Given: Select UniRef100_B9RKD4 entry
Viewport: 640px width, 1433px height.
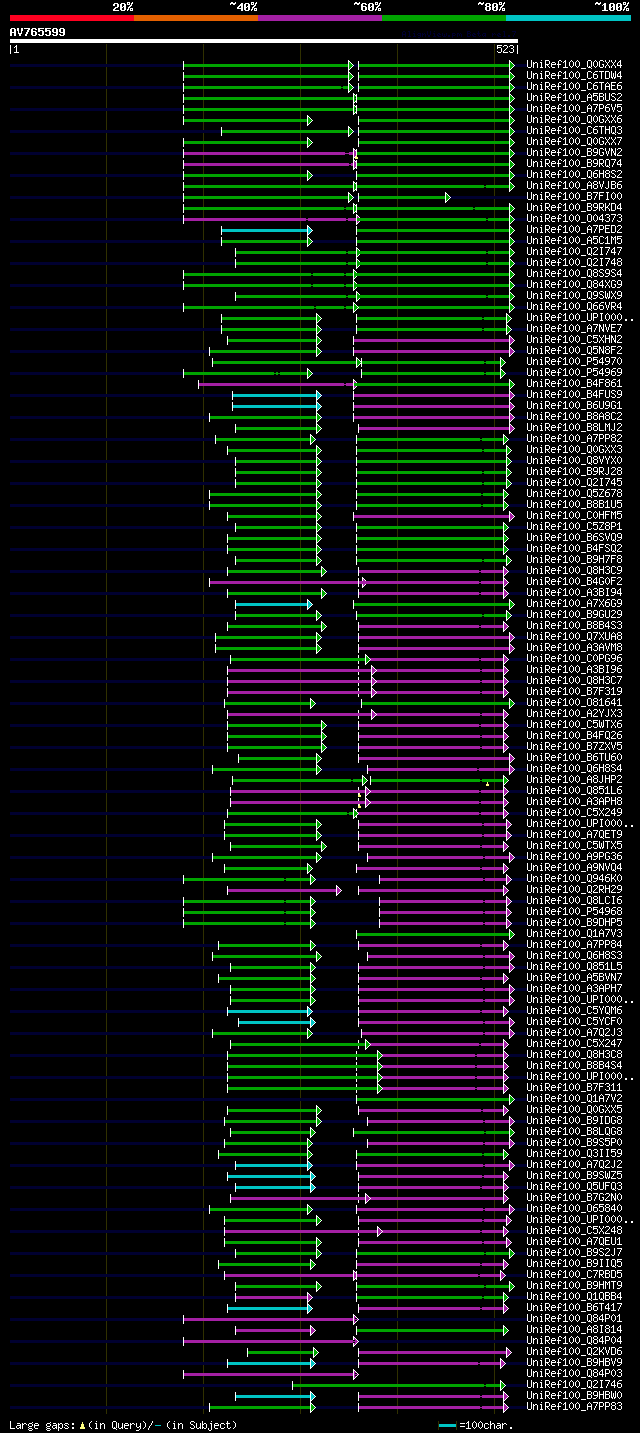Looking at the screenshot, I should tap(574, 207).
